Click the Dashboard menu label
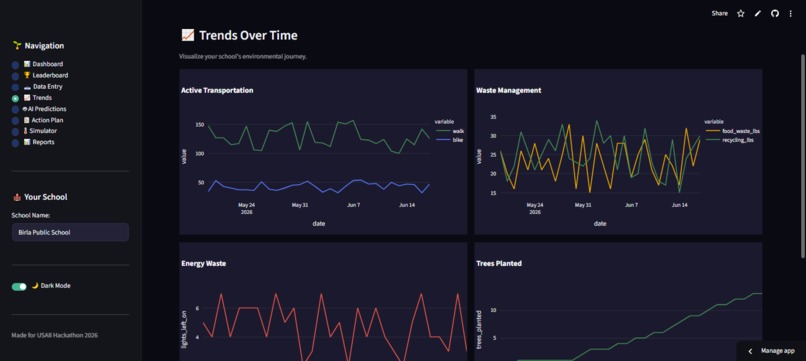The width and height of the screenshot is (806, 361). pos(48,64)
